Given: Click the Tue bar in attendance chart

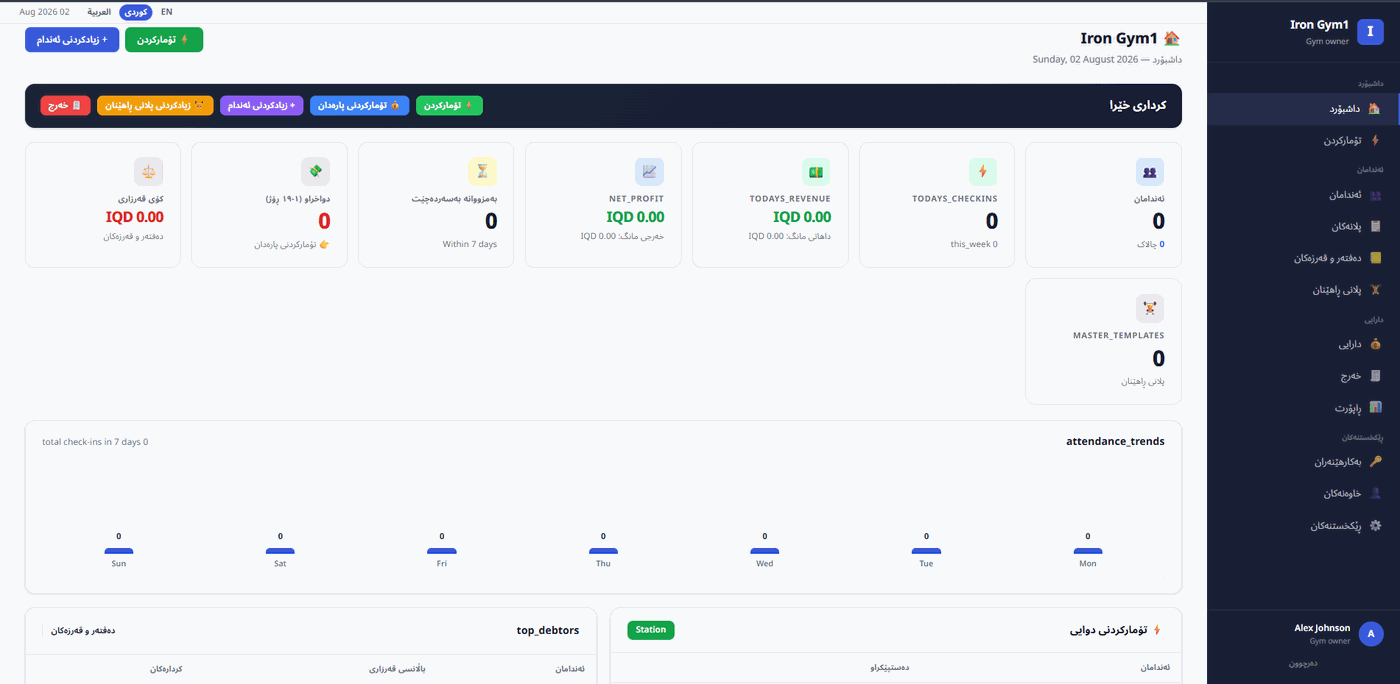Looking at the screenshot, I should [926, 551].
